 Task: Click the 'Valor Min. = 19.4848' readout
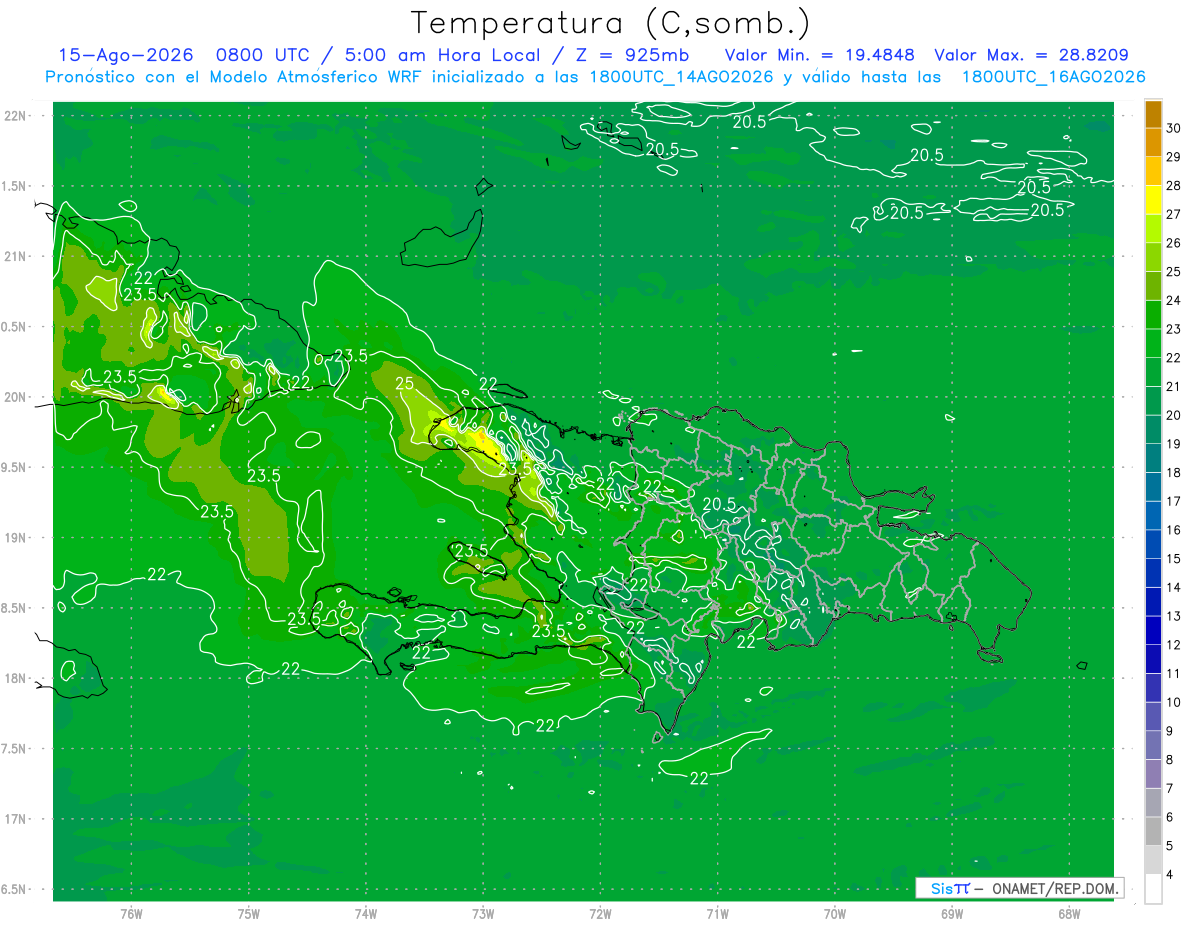click(x=820, y=55)
